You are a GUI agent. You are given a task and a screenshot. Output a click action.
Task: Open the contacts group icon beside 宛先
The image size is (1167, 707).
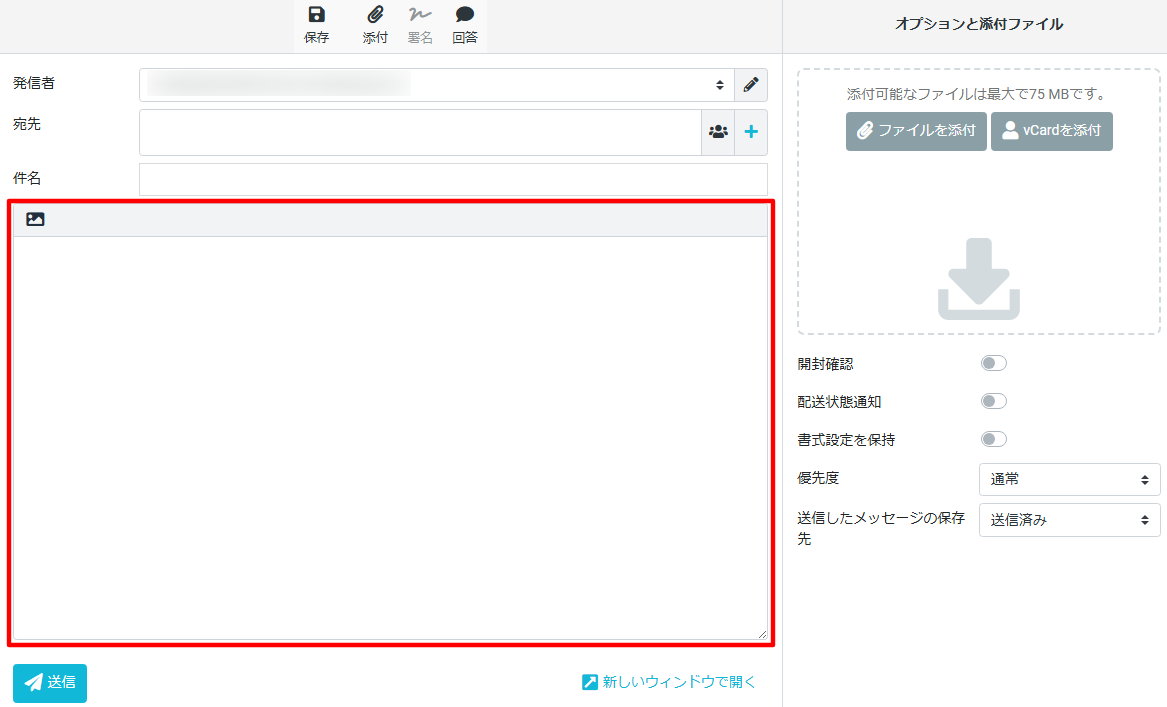click(718, 132)
